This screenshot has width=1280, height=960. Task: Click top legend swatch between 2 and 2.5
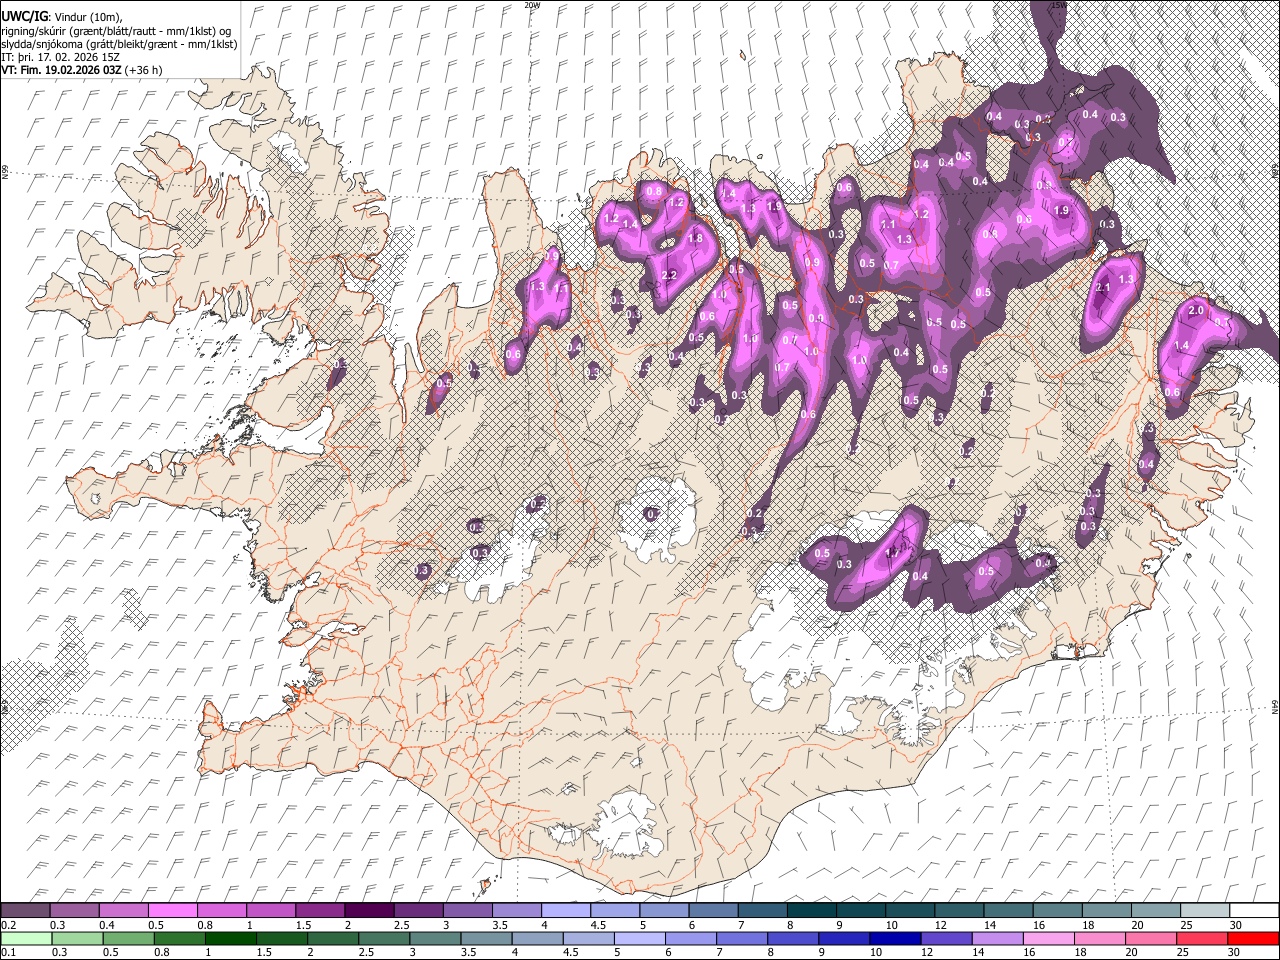pos(369,910)
